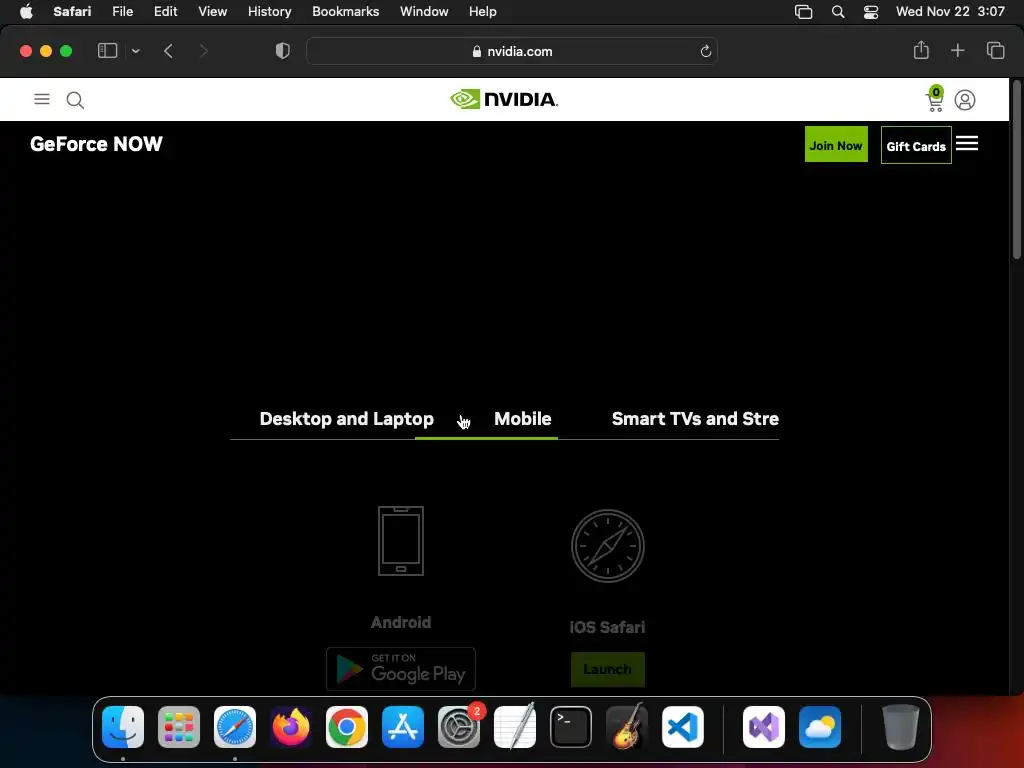Open Visual Studio Code from the Dock
This screenshot has height=768, width=1024.
[x=682, y=727]
